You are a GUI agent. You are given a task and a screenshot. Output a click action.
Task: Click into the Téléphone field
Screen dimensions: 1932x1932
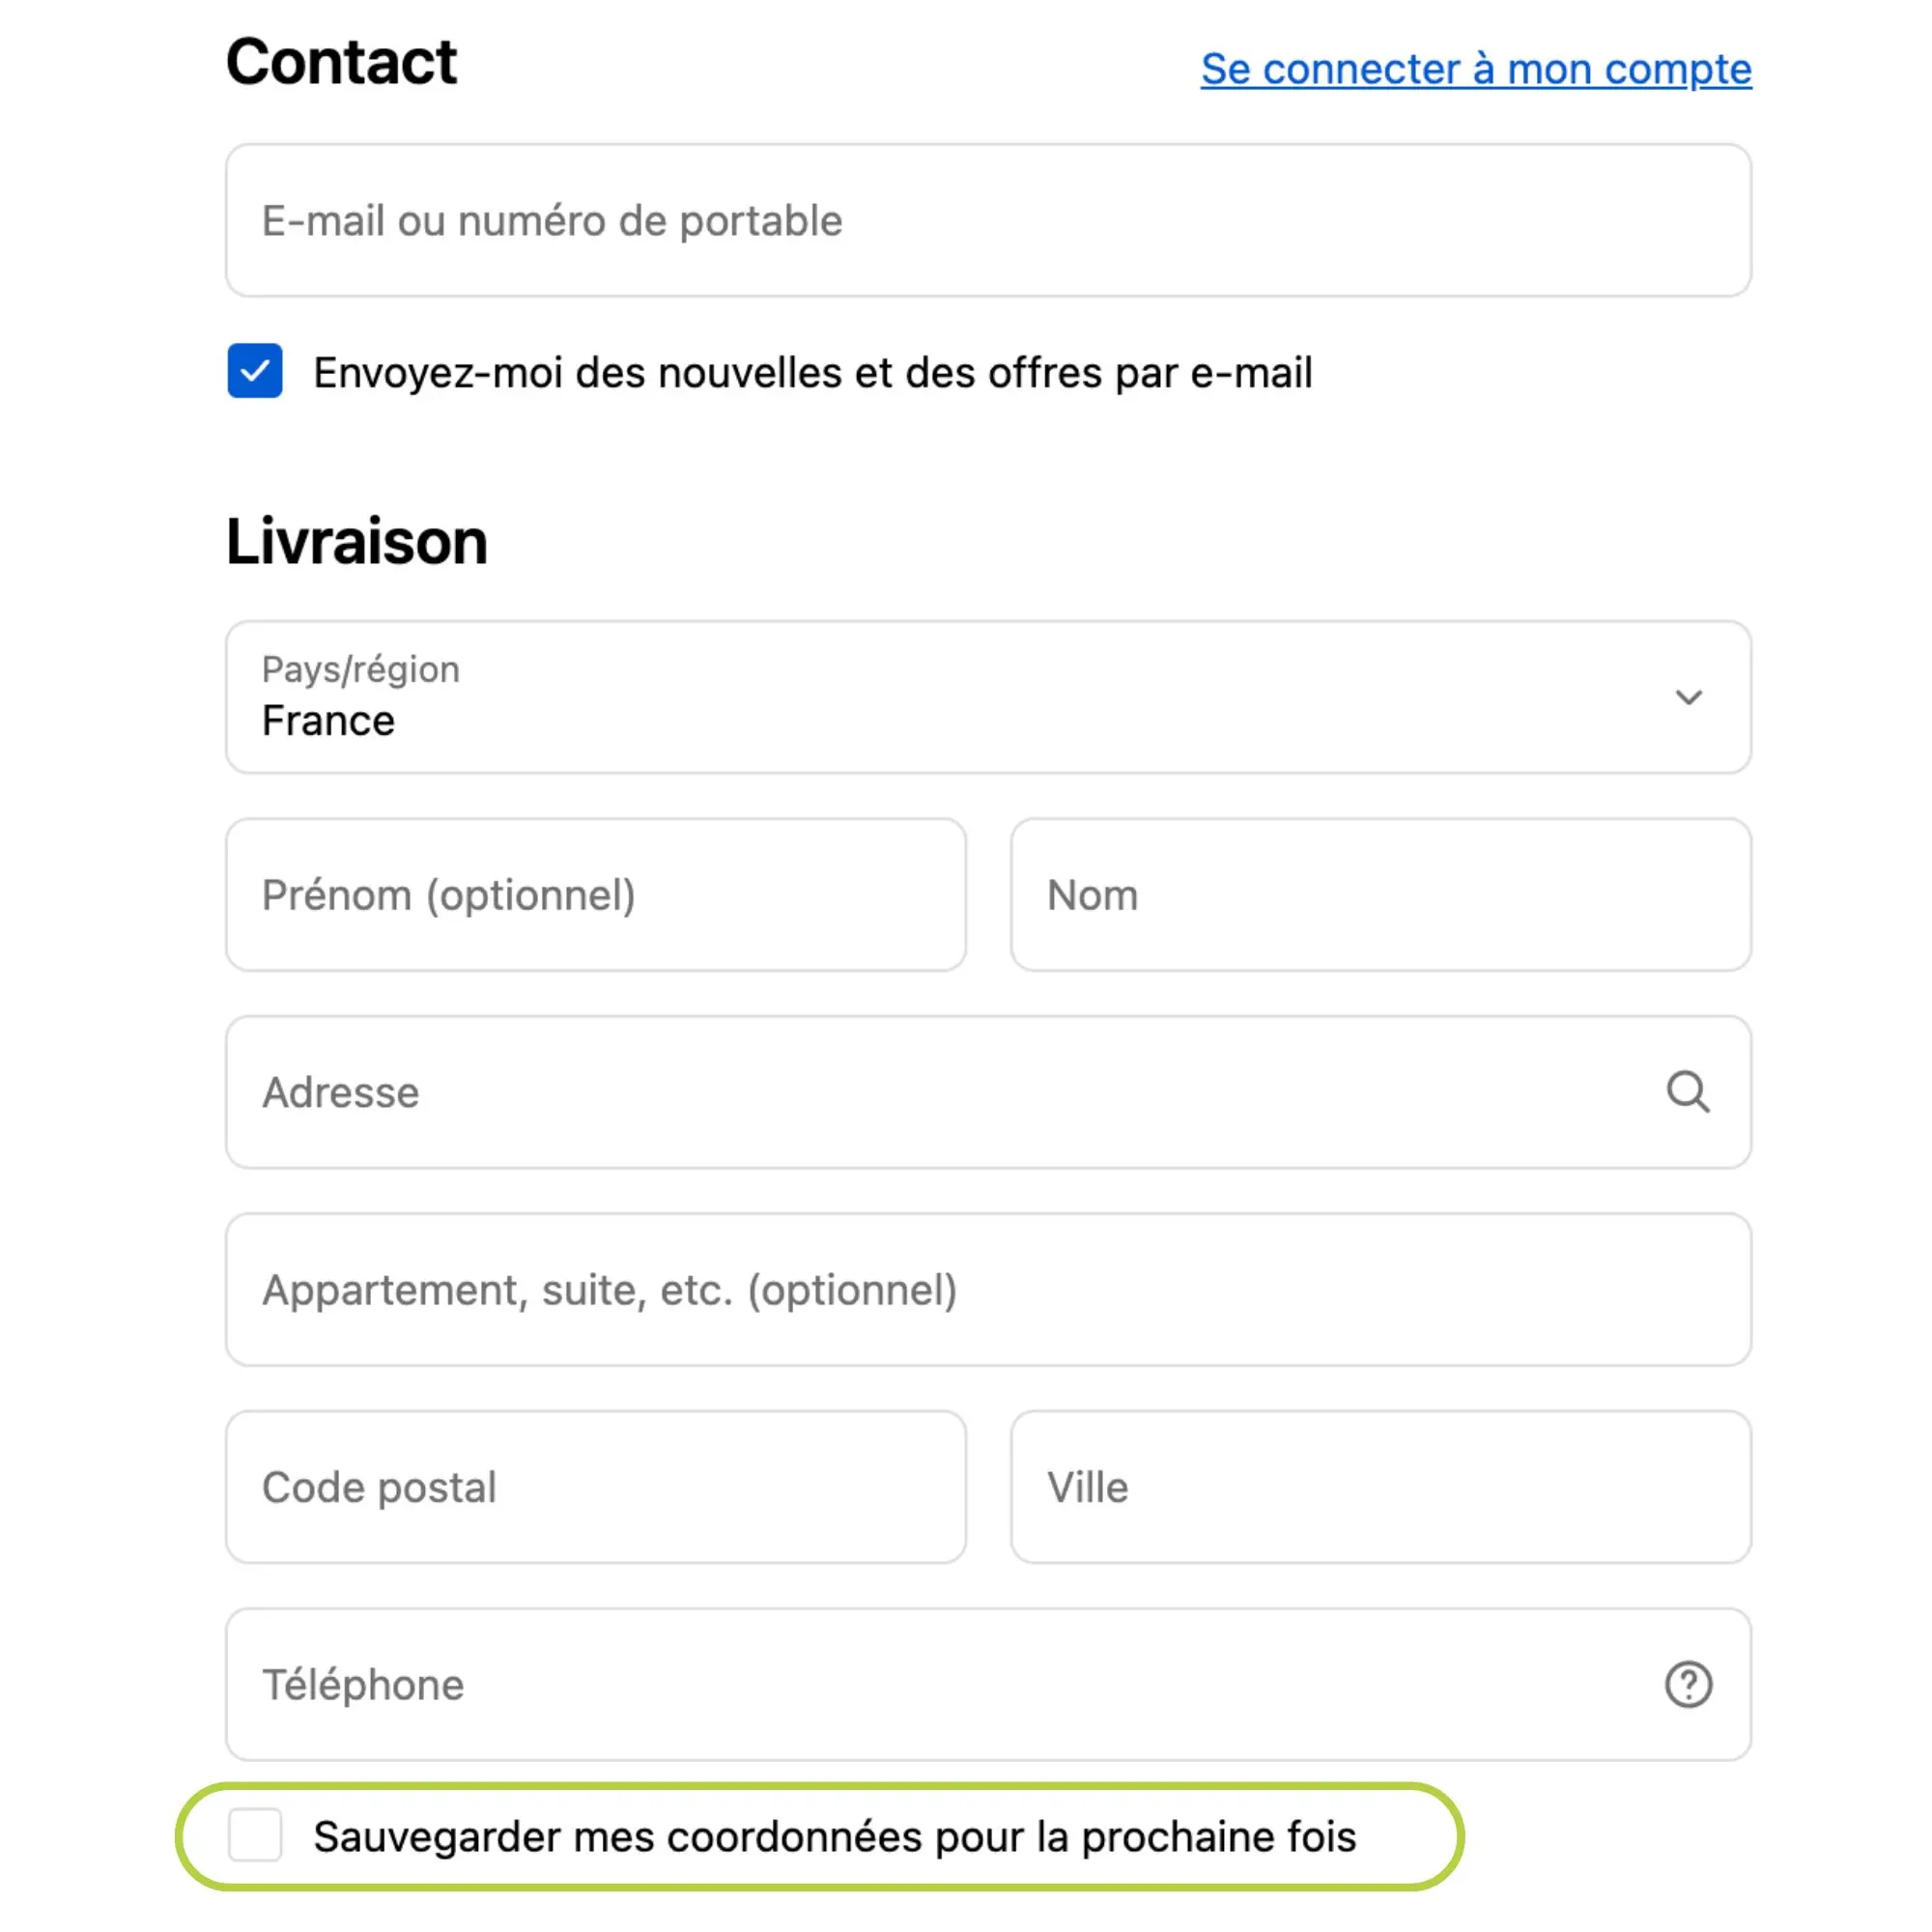point(940,1684)
